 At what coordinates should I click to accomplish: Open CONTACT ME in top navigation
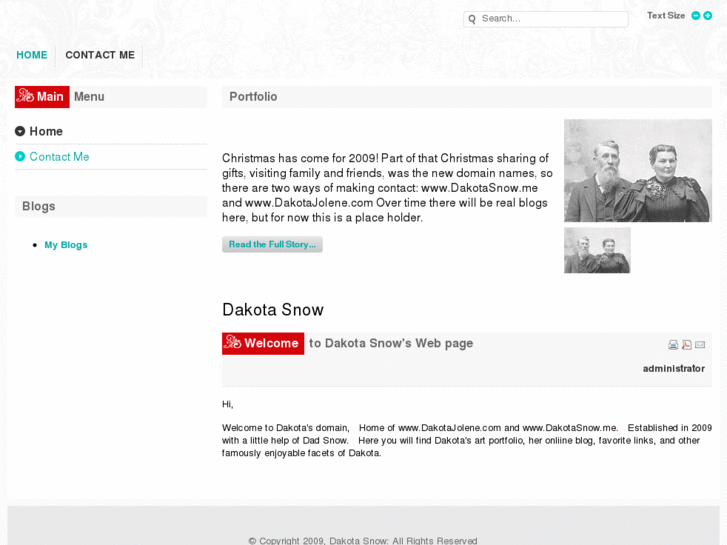[100, 55]
